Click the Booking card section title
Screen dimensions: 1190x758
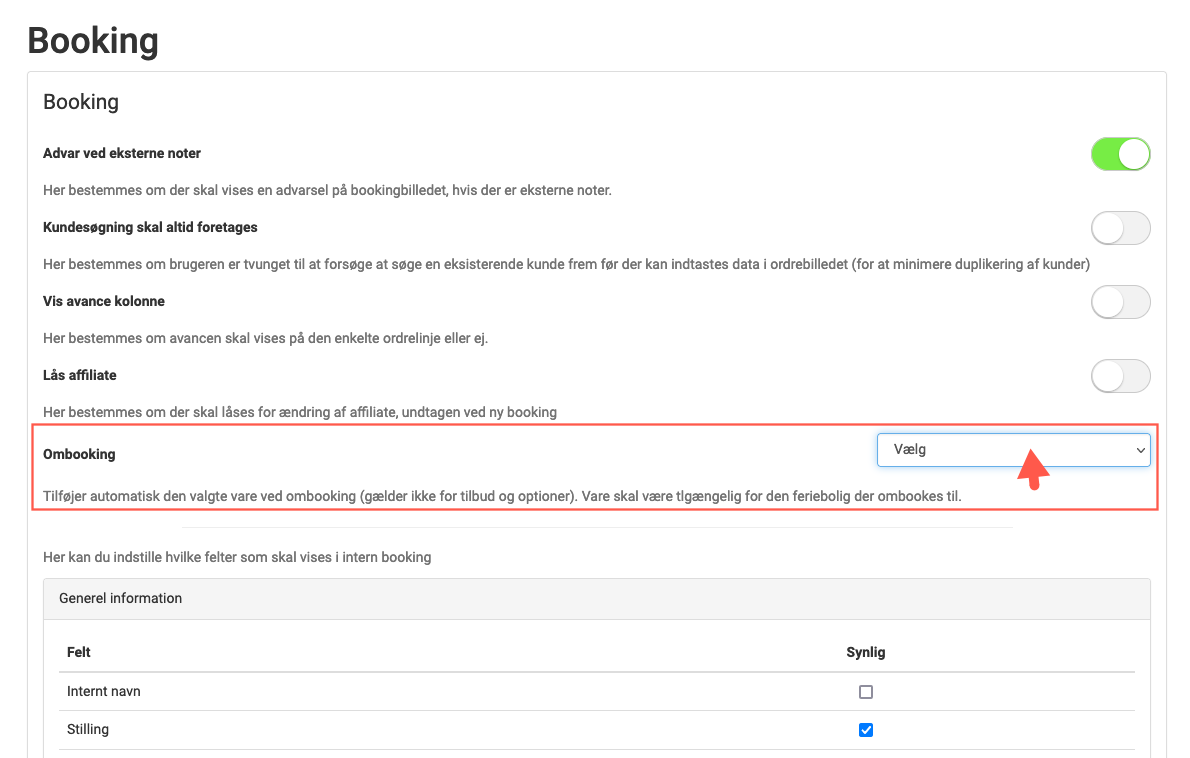click(81, 102)
